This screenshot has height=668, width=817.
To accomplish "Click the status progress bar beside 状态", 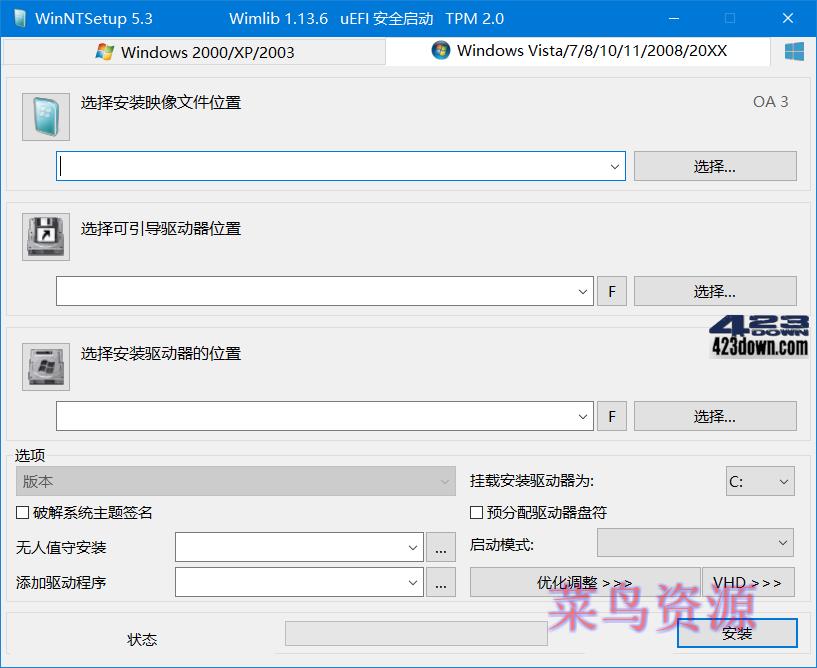I will point(414,633).
